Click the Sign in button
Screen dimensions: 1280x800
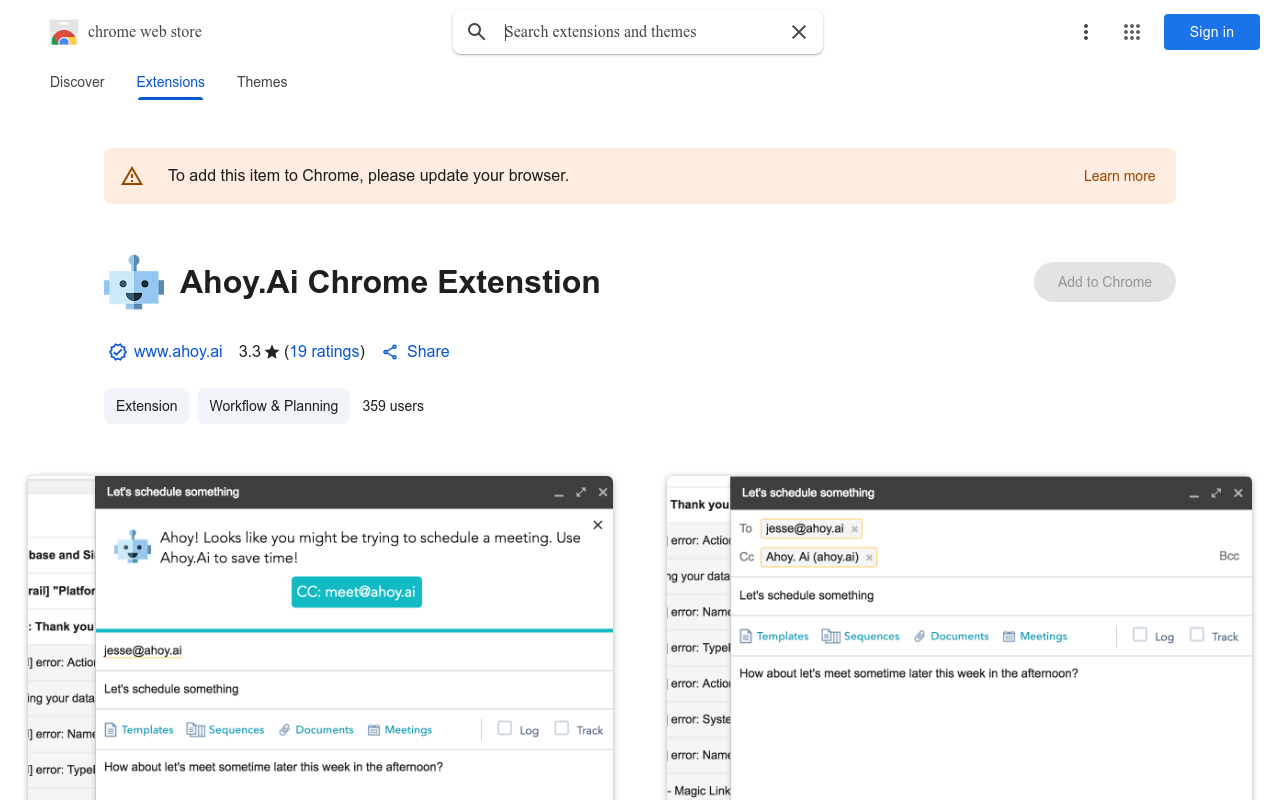coord(1212,32)
